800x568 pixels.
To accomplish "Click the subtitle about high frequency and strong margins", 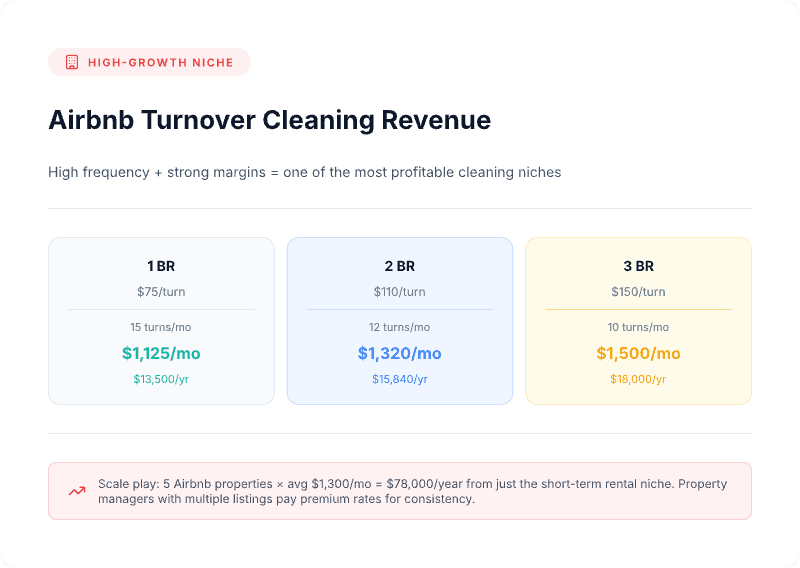I will click(305, 172).
